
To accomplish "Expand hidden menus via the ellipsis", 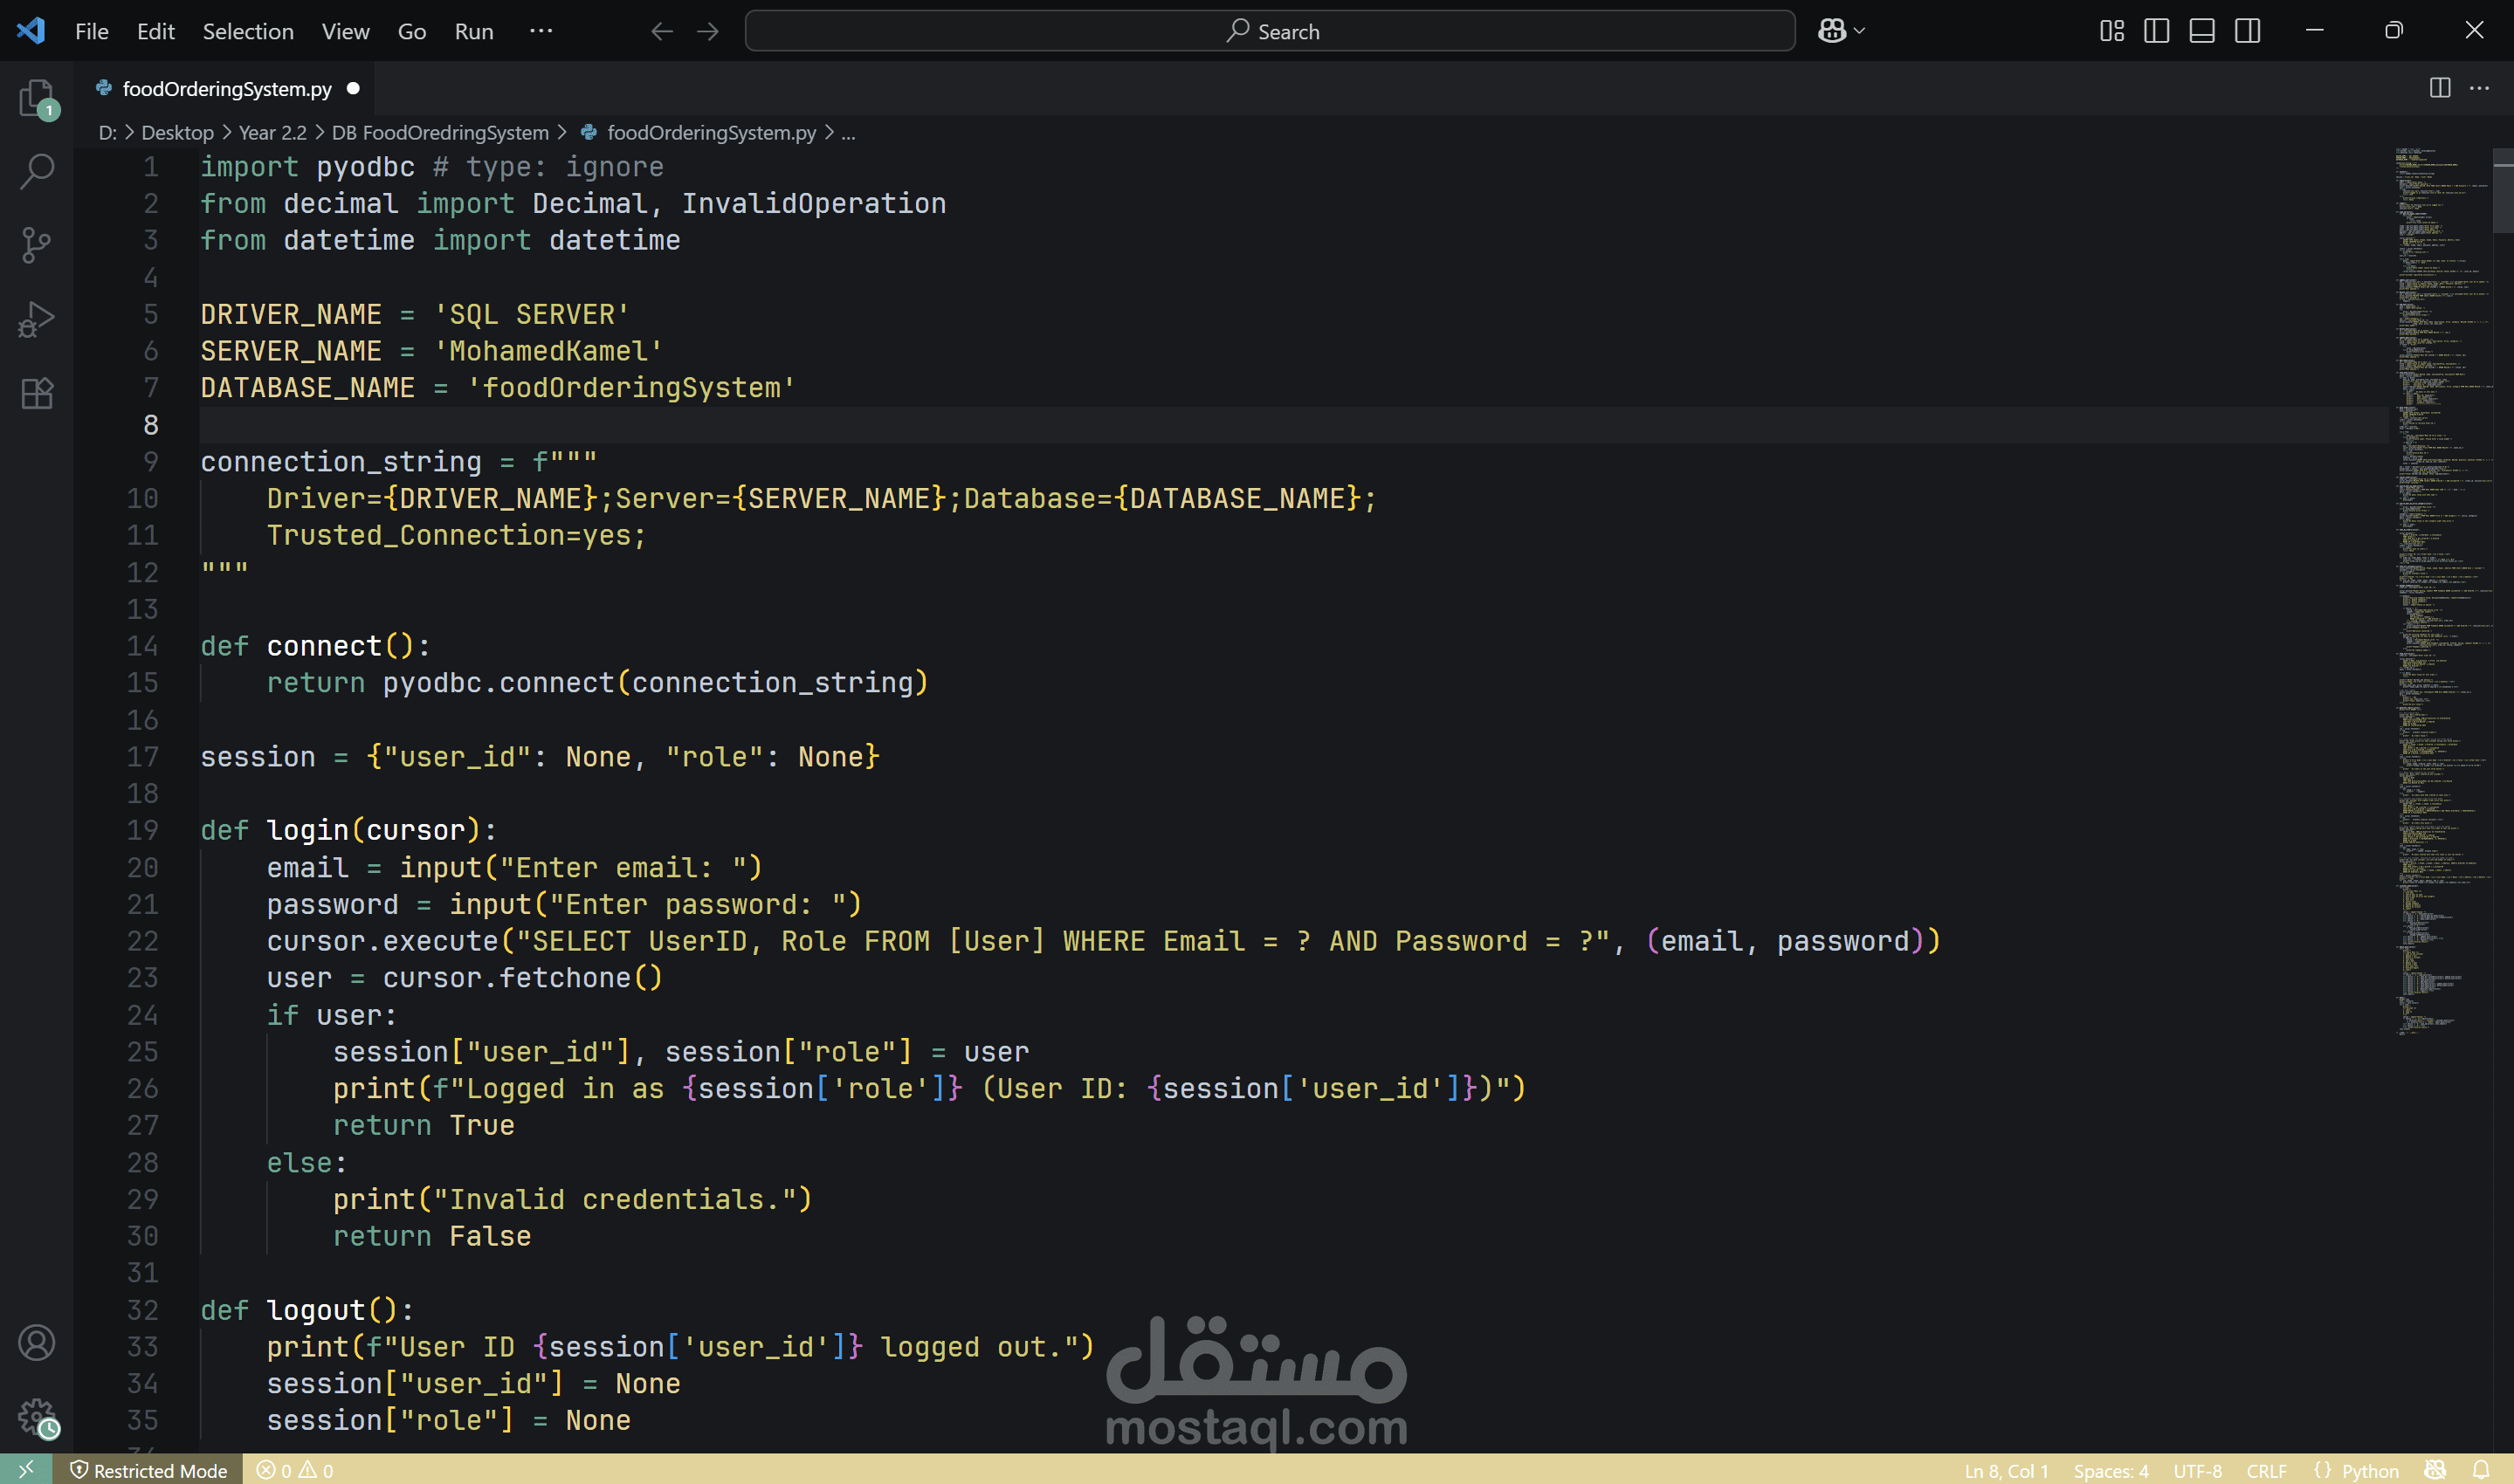I will 541,31.
